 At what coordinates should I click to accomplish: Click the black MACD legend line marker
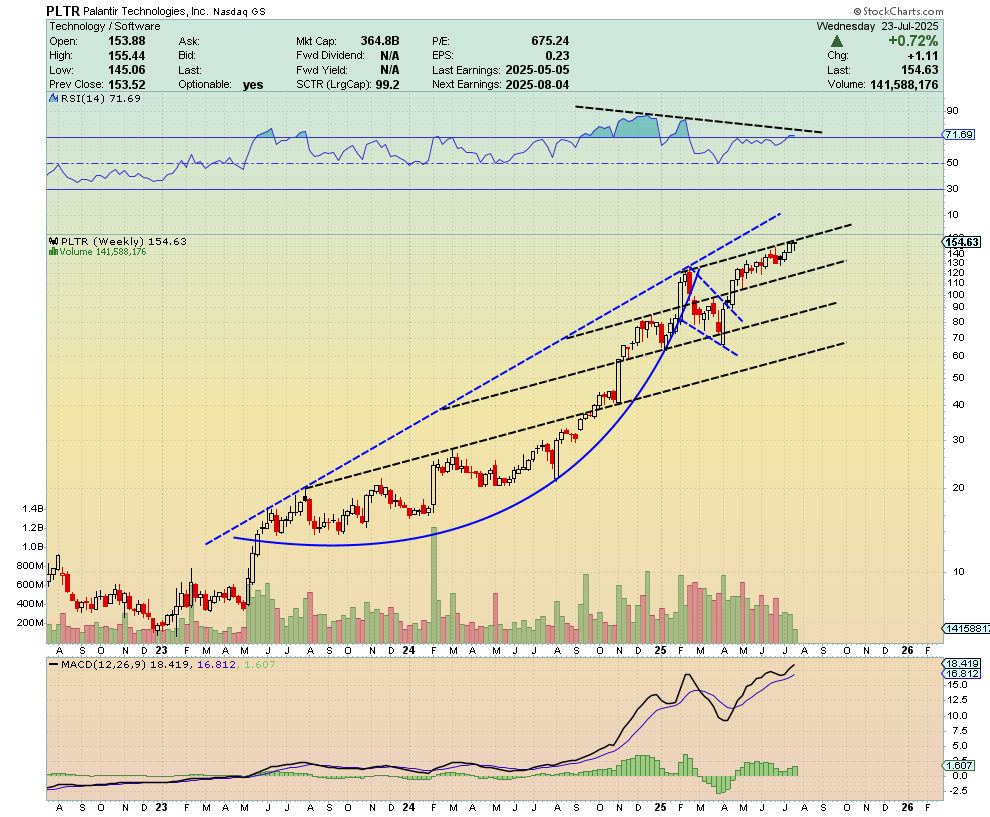click(54, 664)
